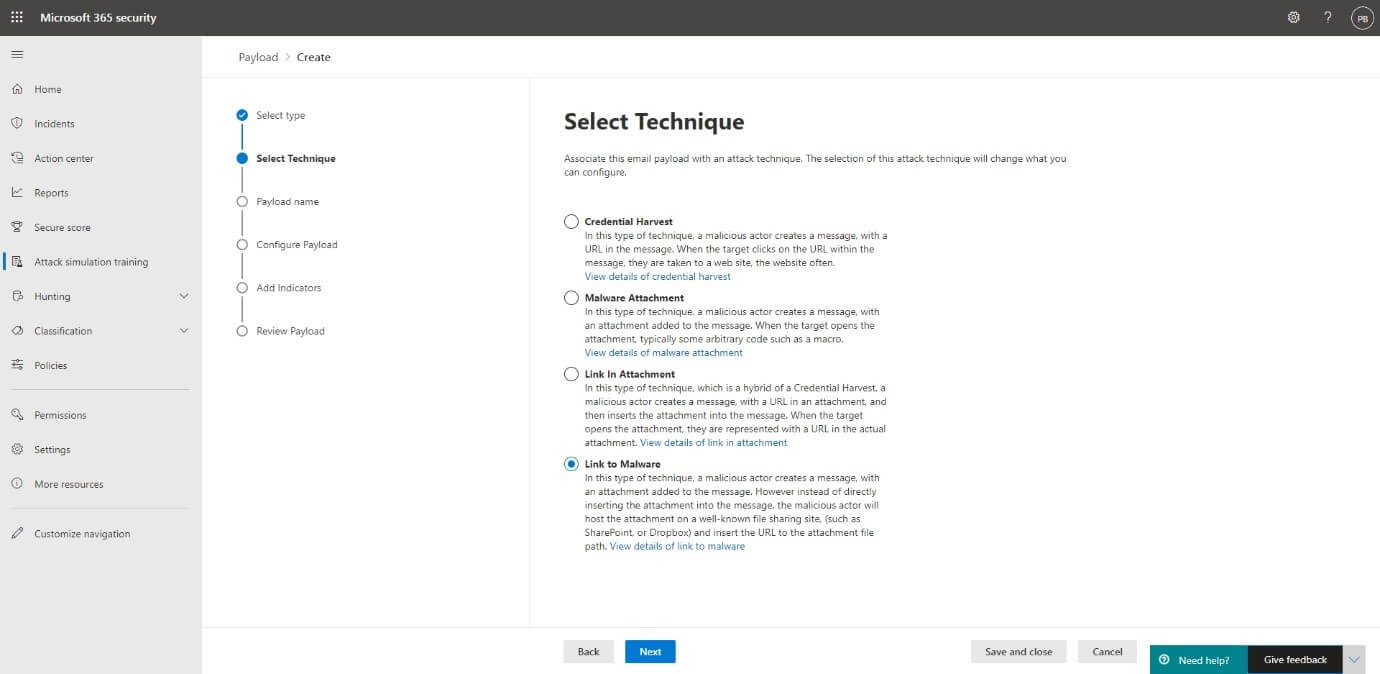Viewport: 1380px width, 674px height.
Task: Select the Link In Attachment technique
Action: point(571,373)
